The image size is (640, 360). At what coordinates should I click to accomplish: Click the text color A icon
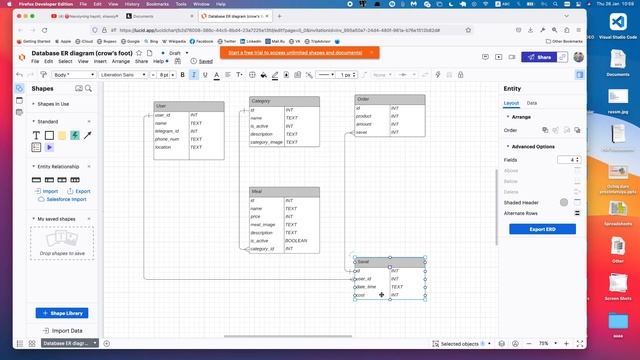(x=216, y=75)
